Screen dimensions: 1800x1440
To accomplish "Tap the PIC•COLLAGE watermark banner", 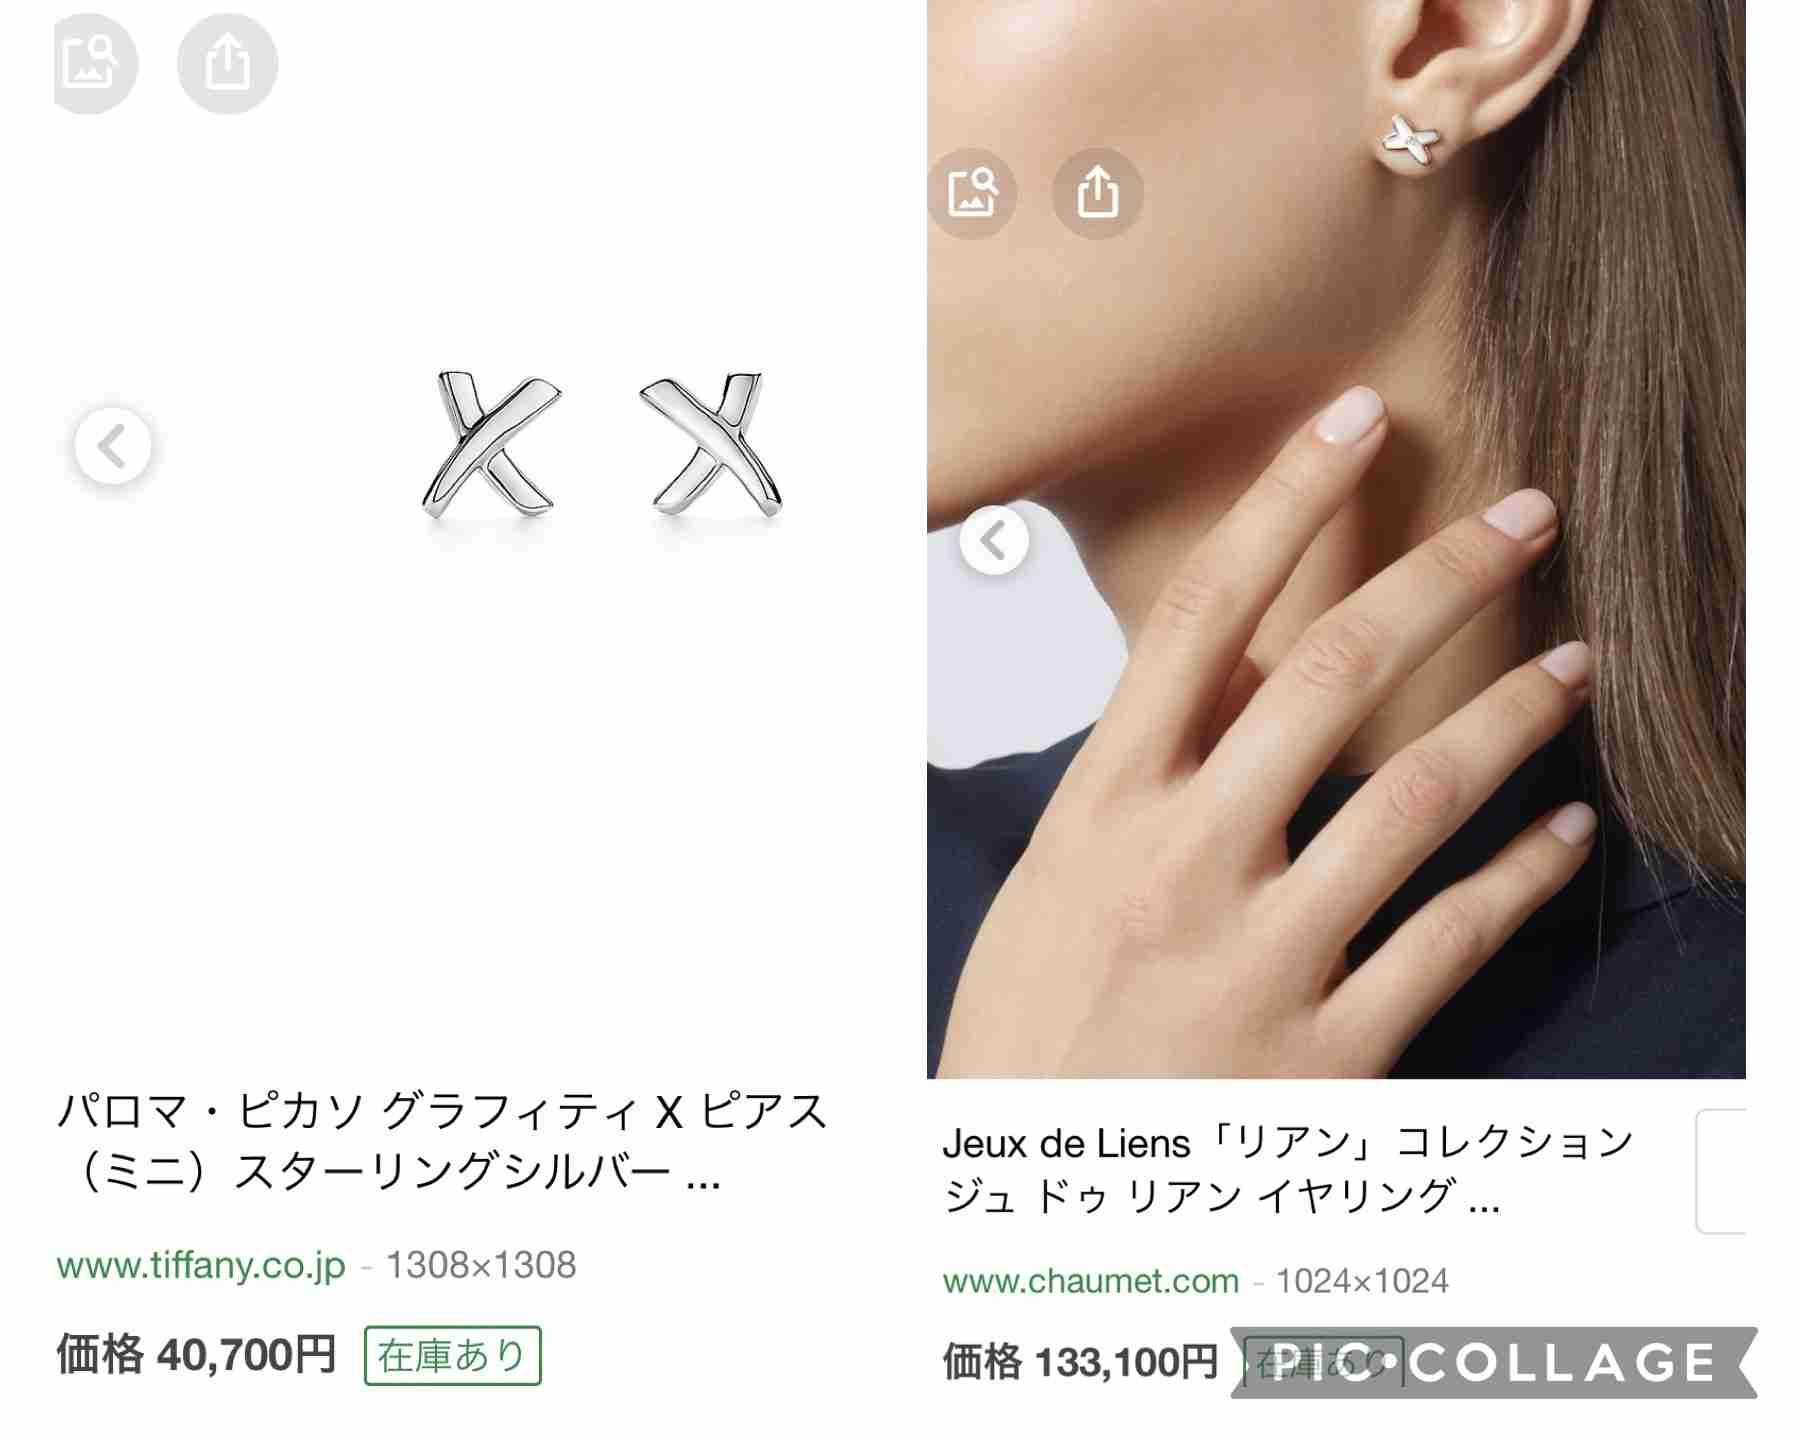I will (1494, 1362).
